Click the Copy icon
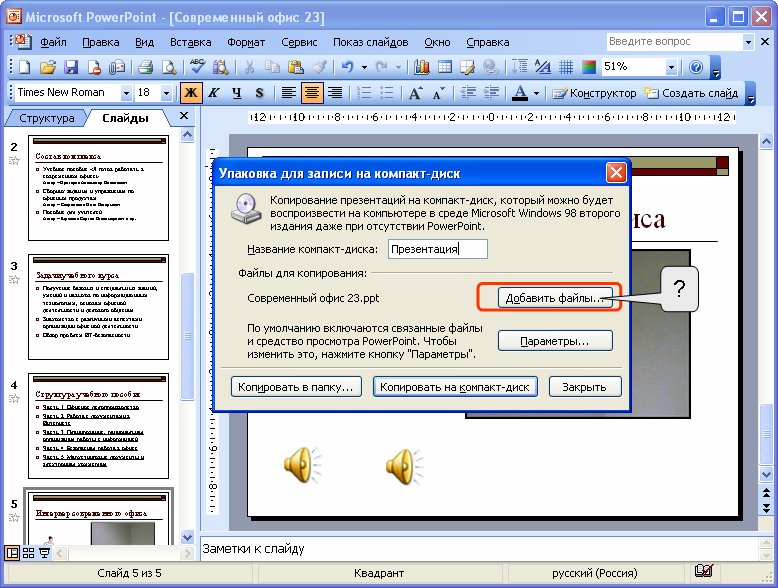Image resolution: width=778 pixels, height=588 pixels. click(x=272, y=67)
